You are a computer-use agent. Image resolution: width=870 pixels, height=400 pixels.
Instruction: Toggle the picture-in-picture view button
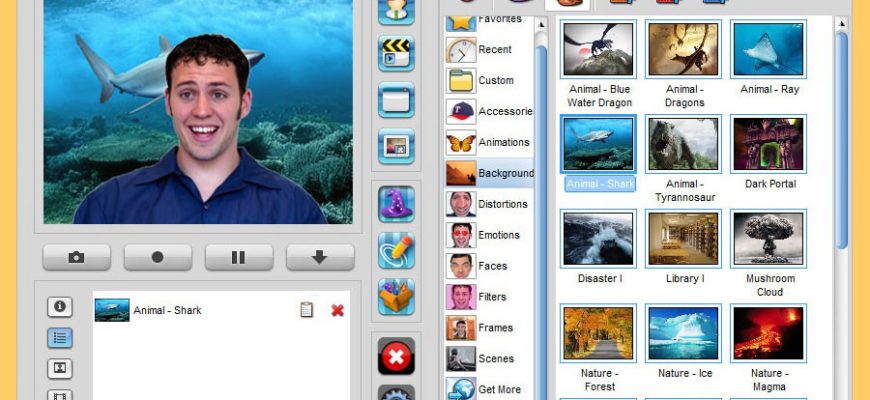coord(60,368)
